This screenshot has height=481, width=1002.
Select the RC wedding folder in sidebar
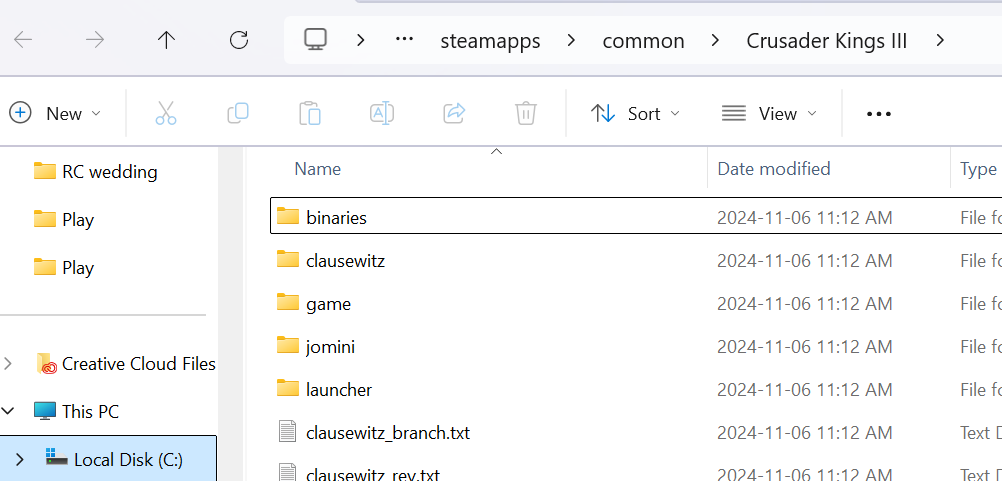point(109,171)
